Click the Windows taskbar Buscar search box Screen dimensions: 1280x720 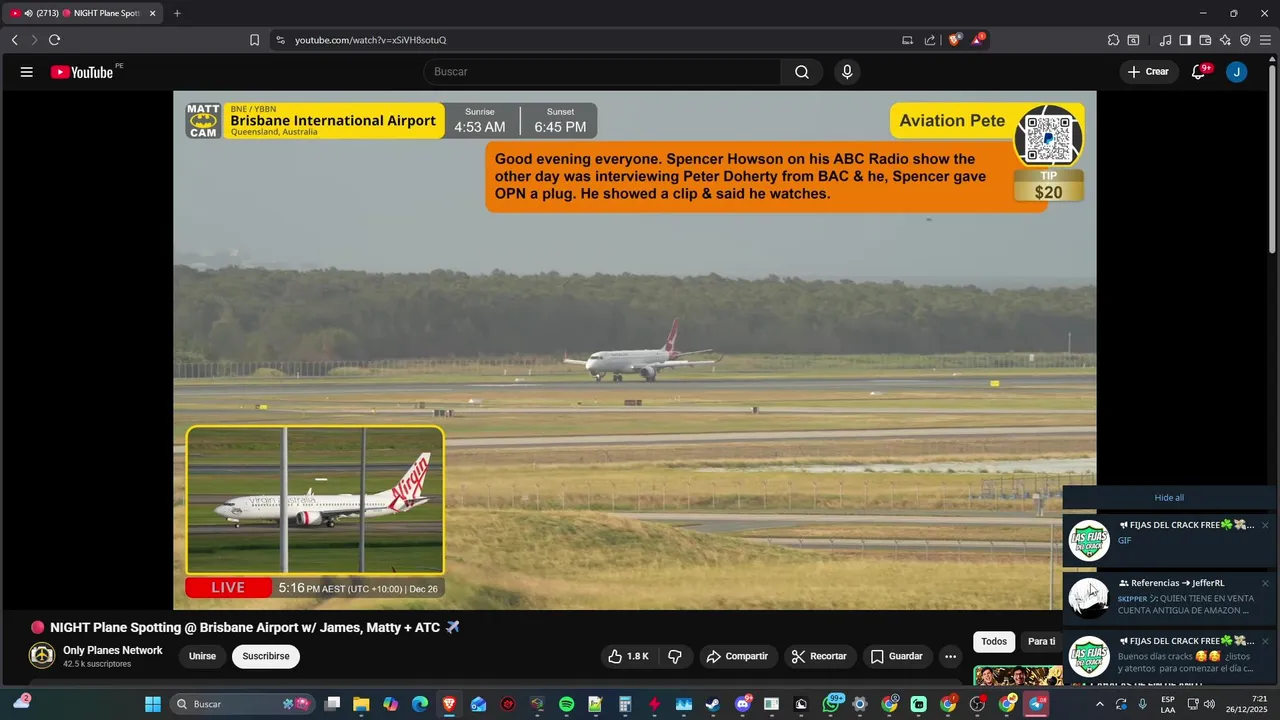(x=243, y=704)
